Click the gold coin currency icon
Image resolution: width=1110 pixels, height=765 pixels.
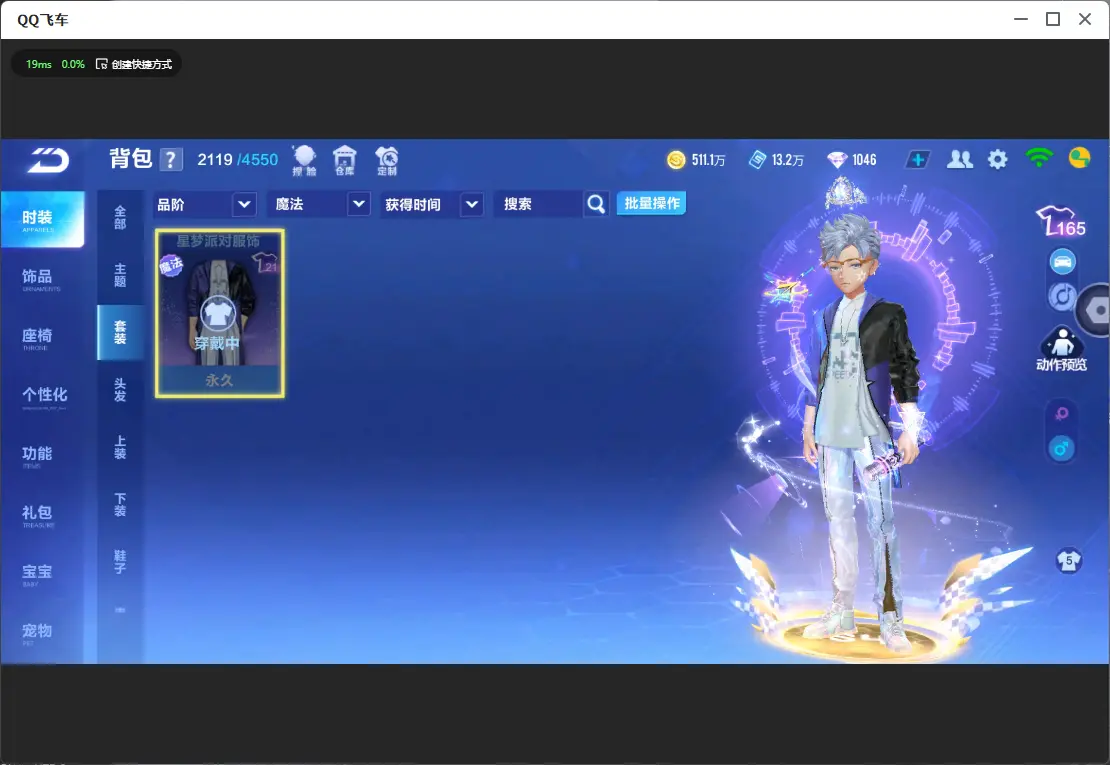pos(676,160)
